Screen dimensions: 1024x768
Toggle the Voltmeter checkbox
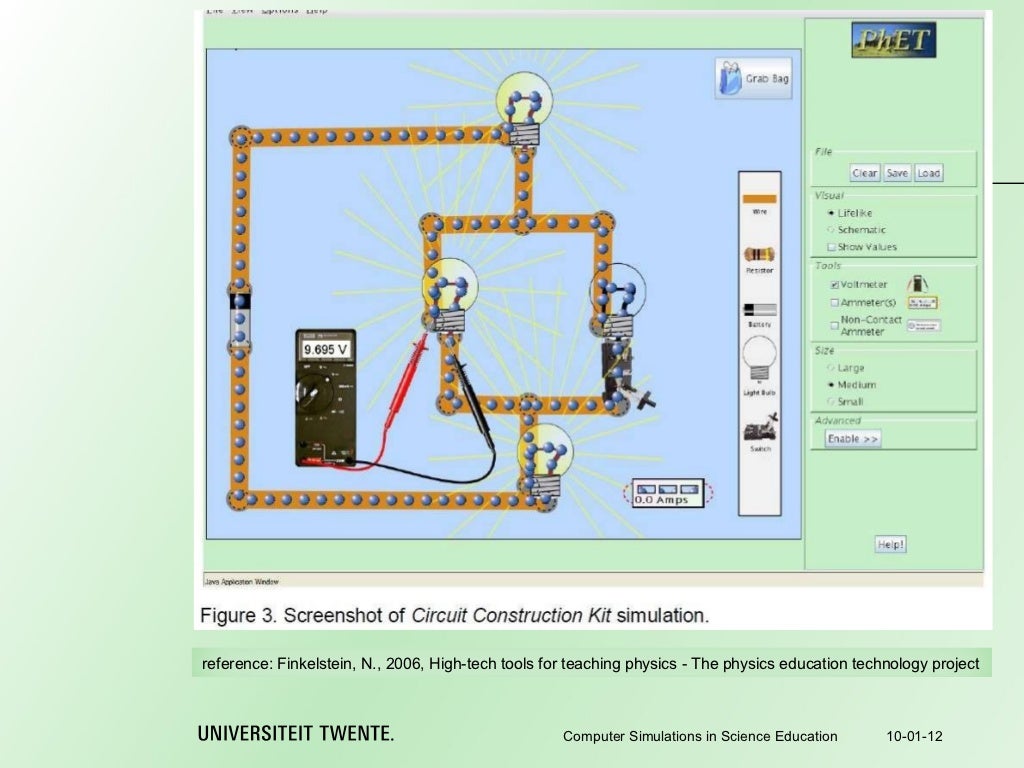point(835,285)
